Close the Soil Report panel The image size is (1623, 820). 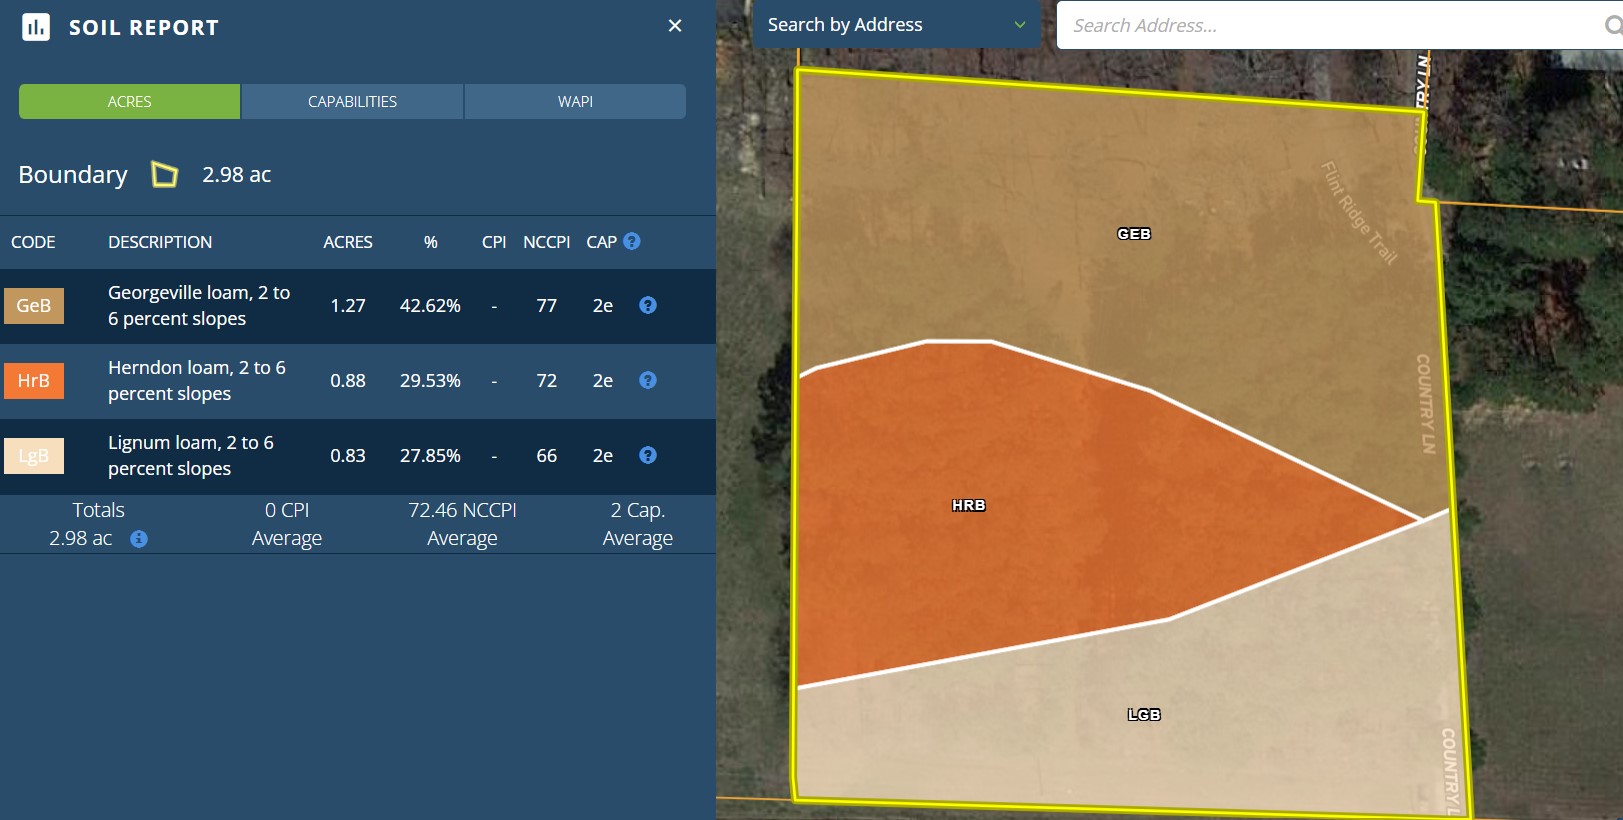pos(675,26)
